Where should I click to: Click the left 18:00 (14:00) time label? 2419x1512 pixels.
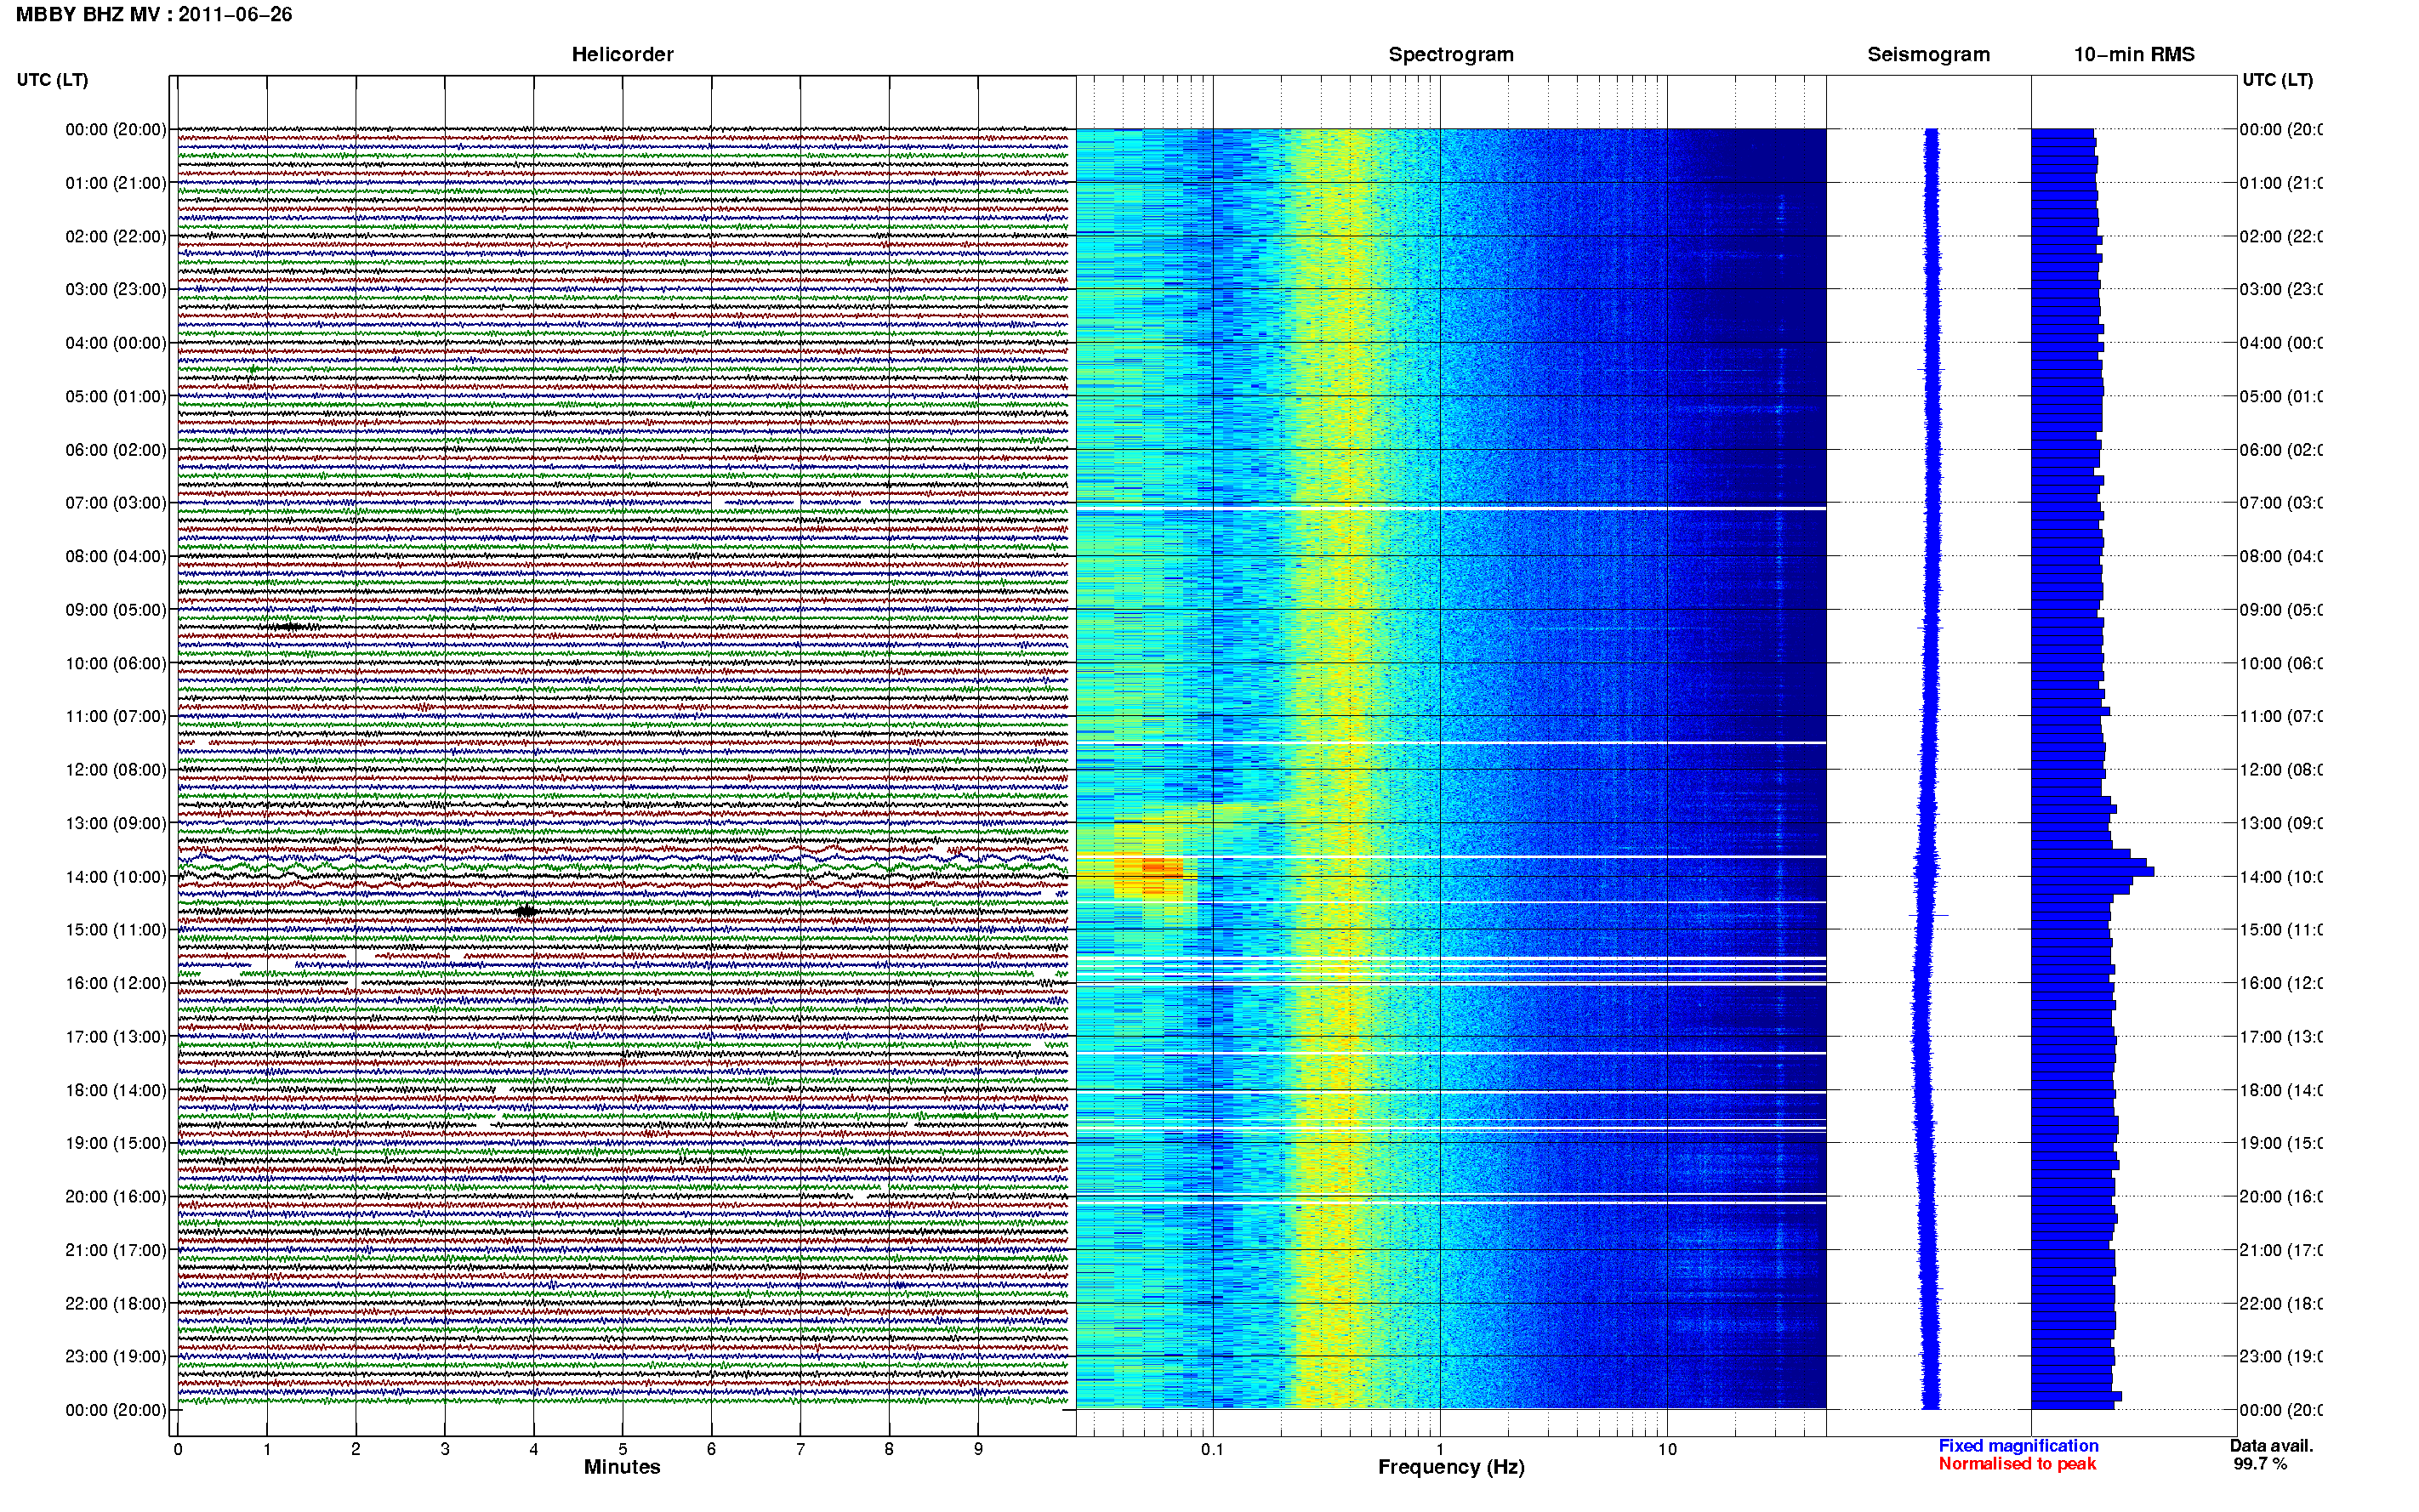click(116, 1090)
